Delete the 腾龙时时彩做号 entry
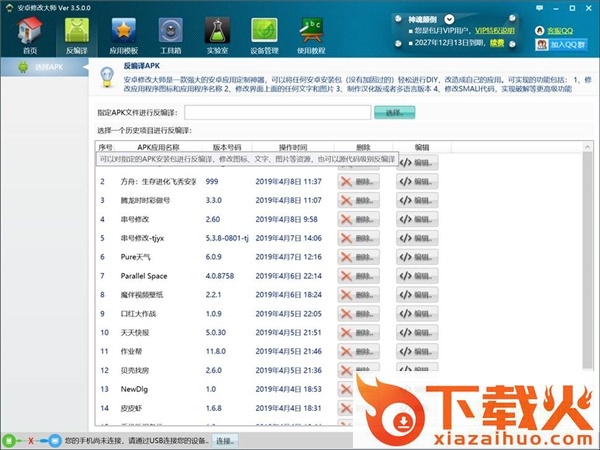Screen dimensions: 600x450 [359, 200]
